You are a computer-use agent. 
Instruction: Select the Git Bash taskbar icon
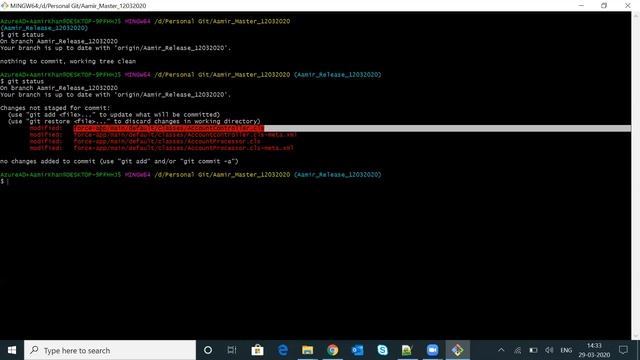457,350
